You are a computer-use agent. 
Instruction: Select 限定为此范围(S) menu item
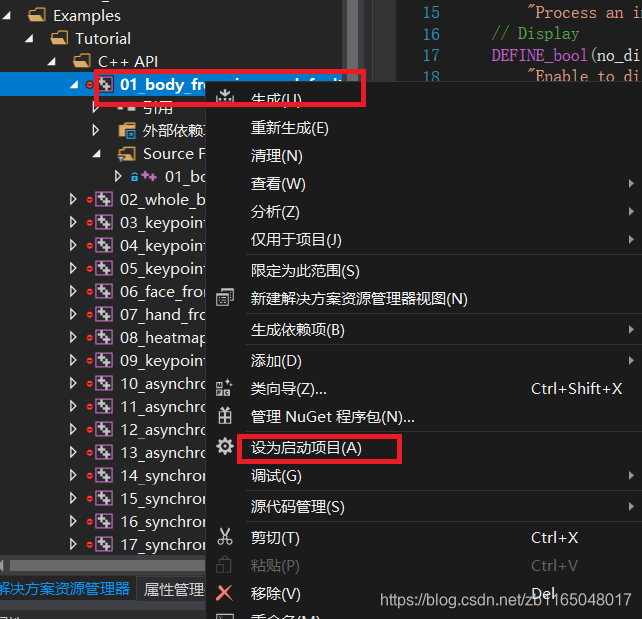(x=305, y=271)
